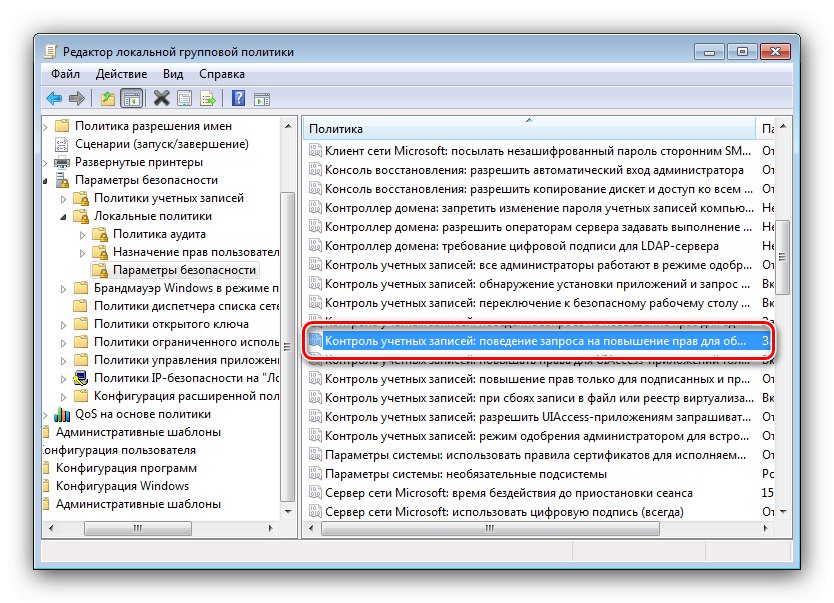Select Конфигурация пользователя tree item
Viewport: 834px width, 603px height.
click(119, 450)
